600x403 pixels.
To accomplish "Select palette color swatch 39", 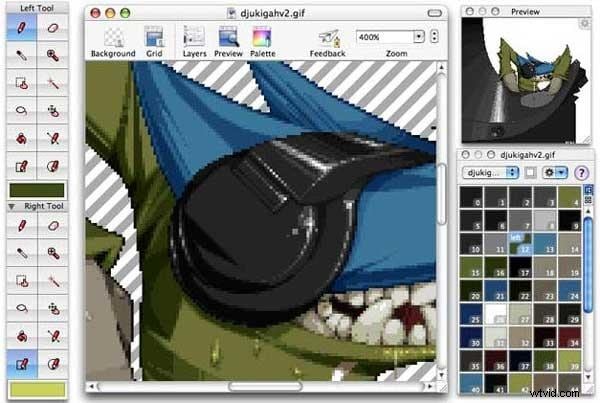I will click(x=570, y=361).
